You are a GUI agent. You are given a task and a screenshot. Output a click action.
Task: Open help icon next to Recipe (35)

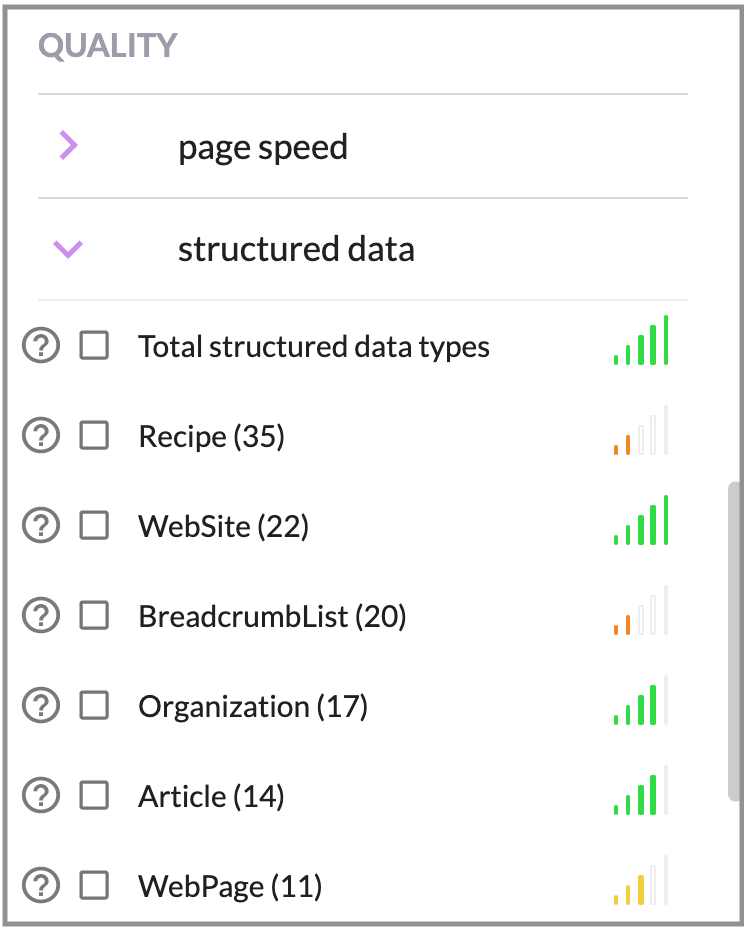pyautogui.click(x=41, y=437)
